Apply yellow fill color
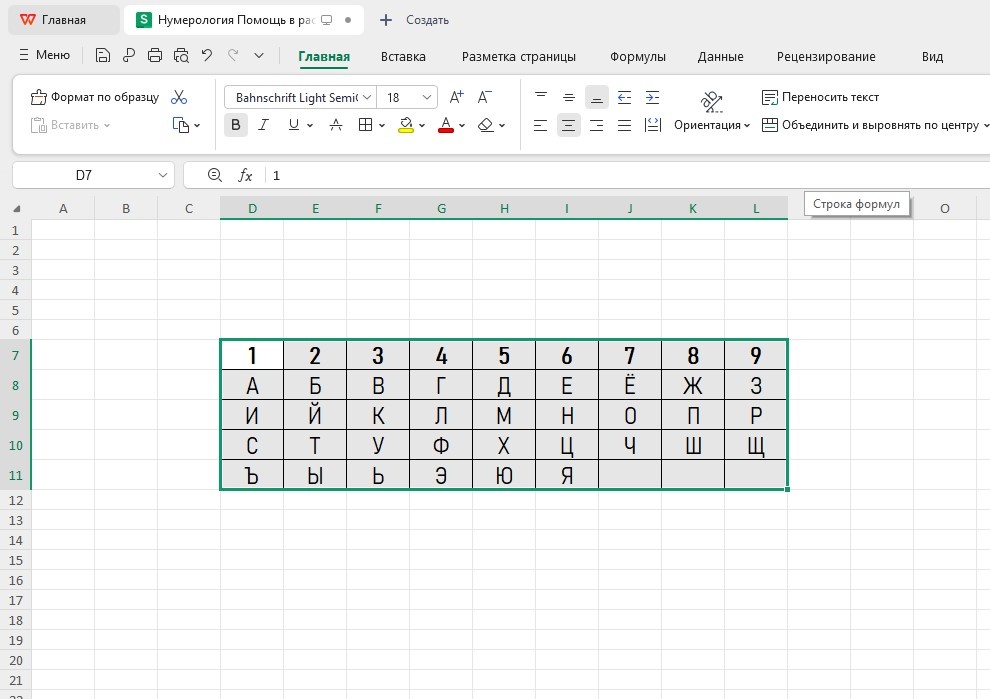 406,125
